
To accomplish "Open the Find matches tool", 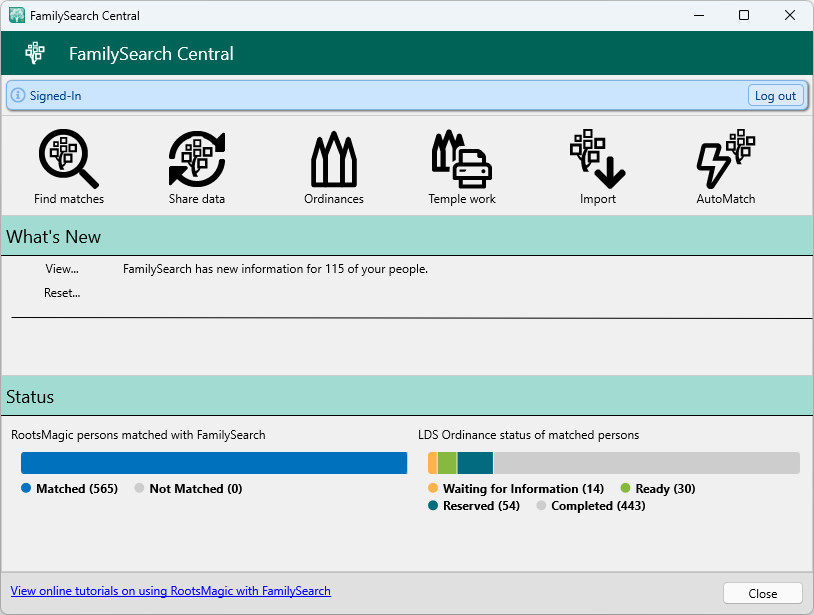I will pyautogui.click(x=68, y=160).
